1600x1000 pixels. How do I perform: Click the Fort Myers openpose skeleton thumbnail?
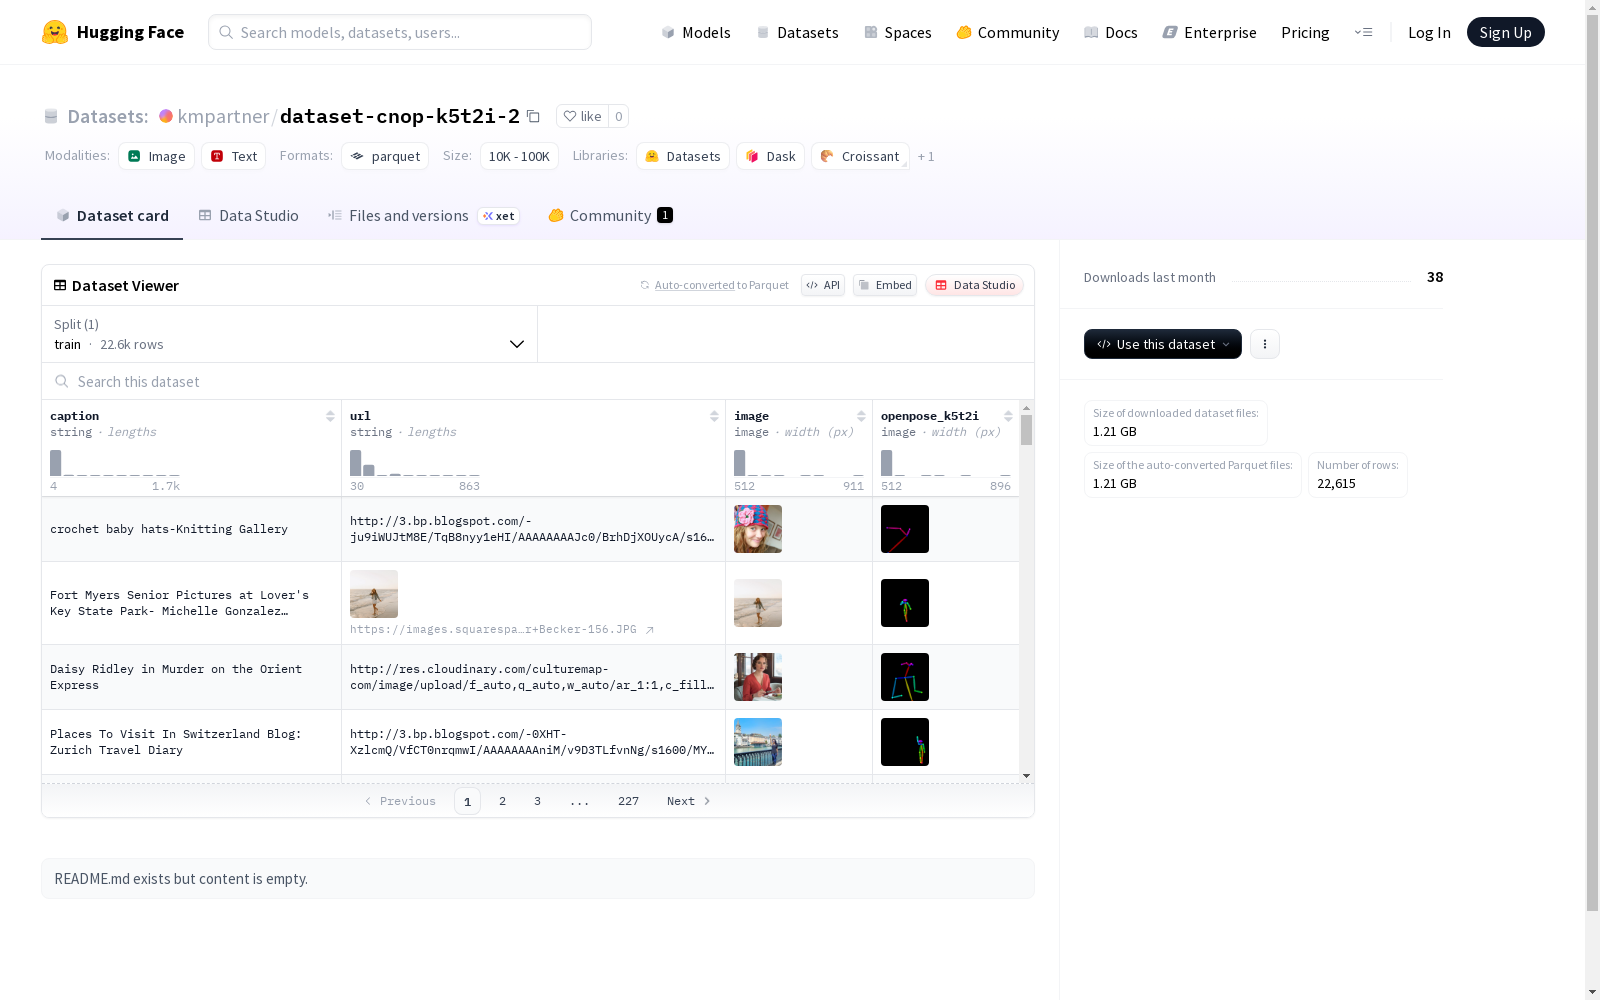(905, 603)
